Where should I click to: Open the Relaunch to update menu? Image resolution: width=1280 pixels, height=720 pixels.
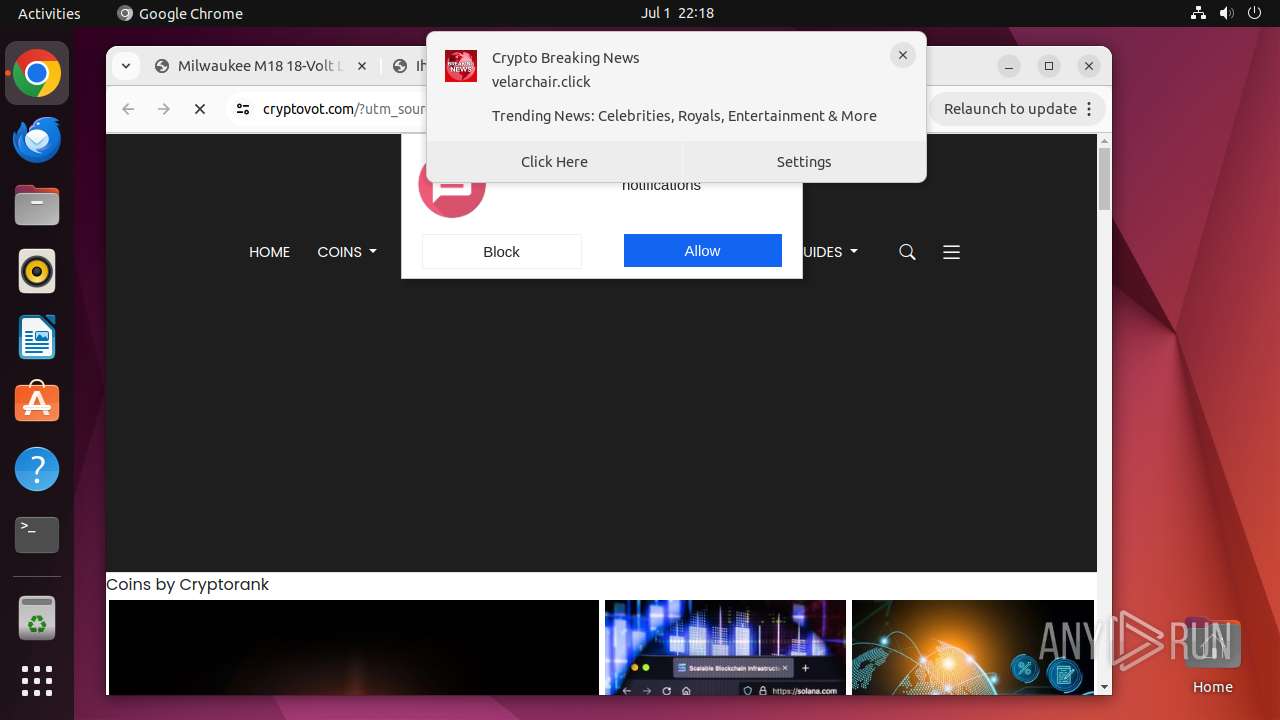pyautogui.click(x=1090, y=109)
